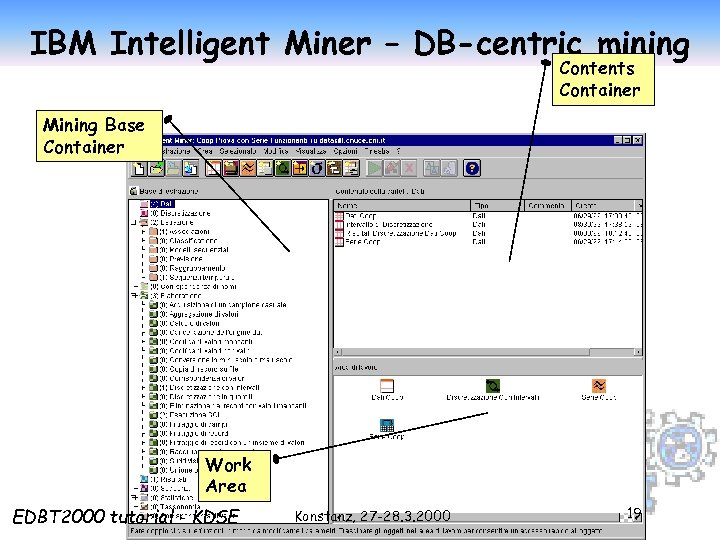Click the greyed-out red stop toolbar icon

tap(392, 169)
